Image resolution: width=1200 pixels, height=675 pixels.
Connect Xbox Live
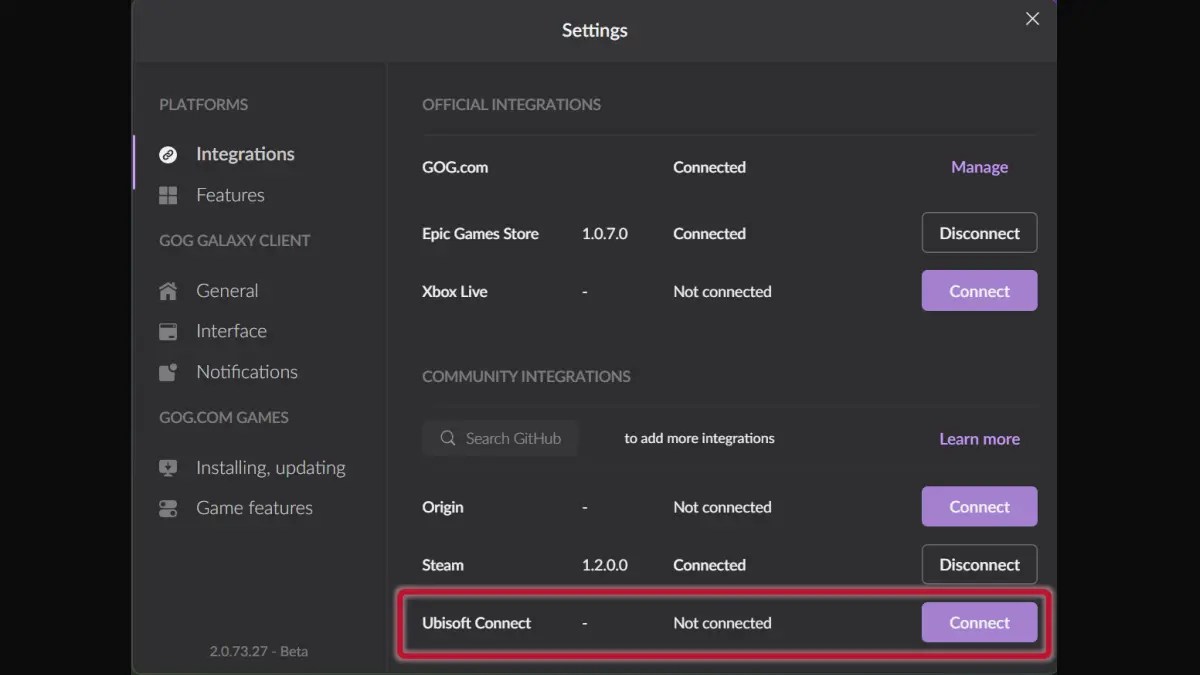point(979,290)
